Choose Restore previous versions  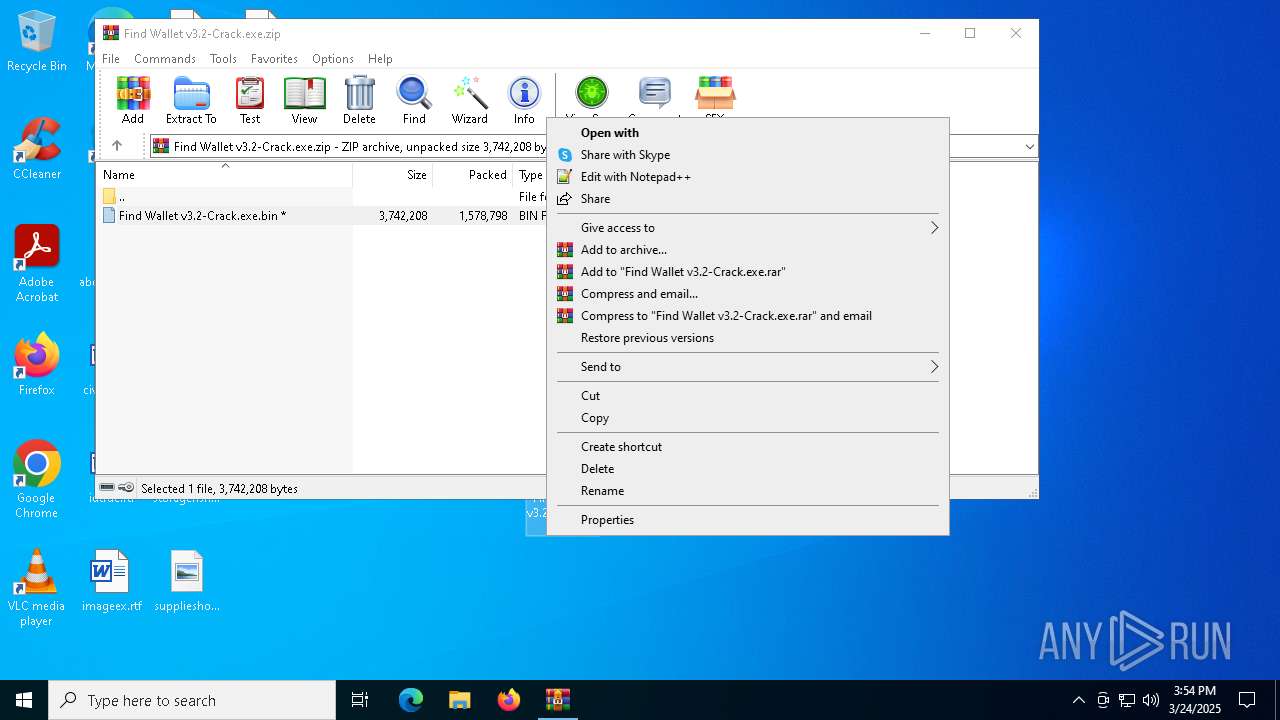(x=748, y=338)
